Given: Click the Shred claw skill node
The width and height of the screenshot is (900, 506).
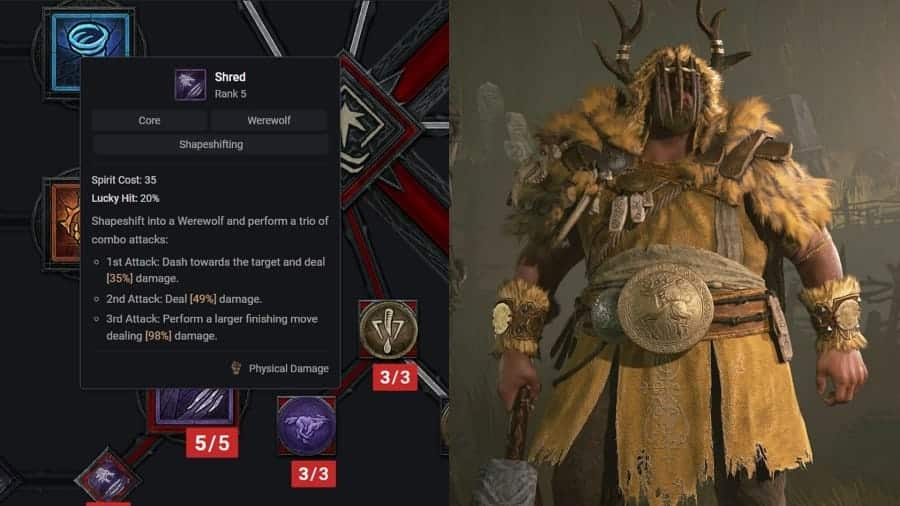Looking at the screenshot, I should (194, 407).
